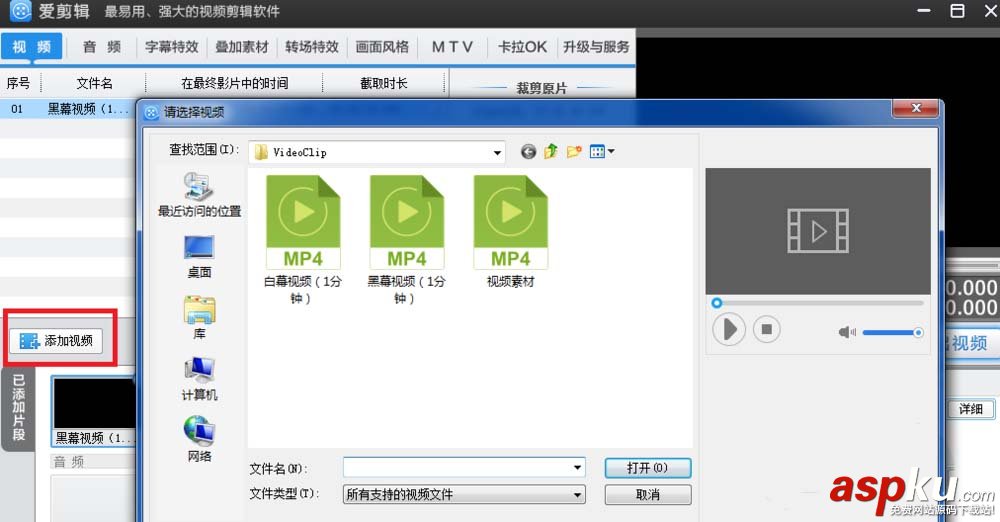Viewport: 1000px width, 522px height.
Task: Expand the 文件名 dropdown arrow
Action: point(577,468)
